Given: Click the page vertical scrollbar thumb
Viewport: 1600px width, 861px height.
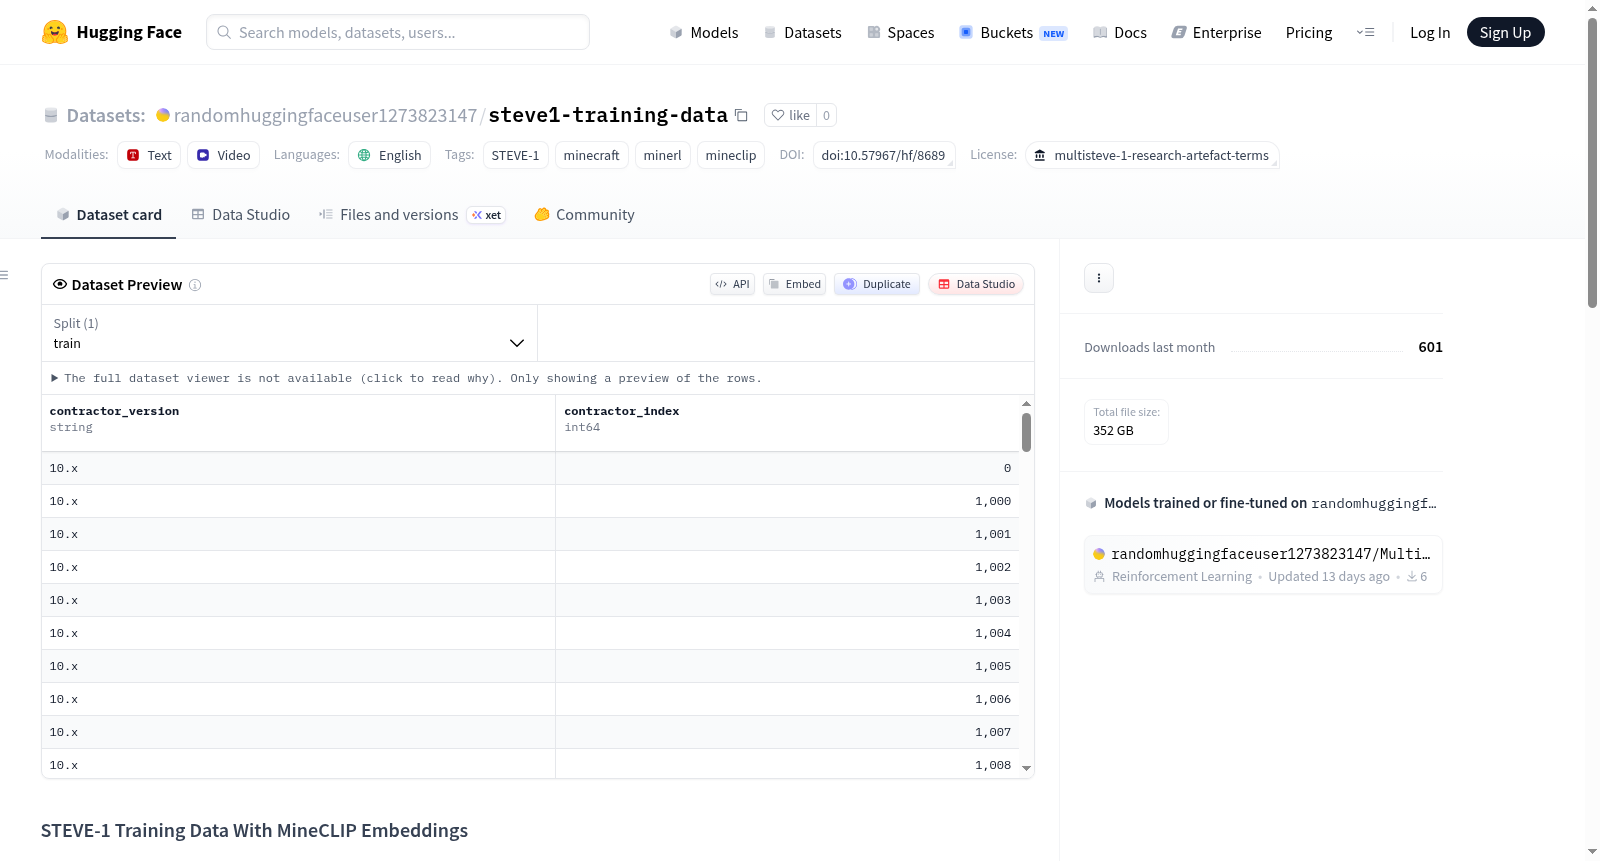Looking at the screenshot, I should tap(1592, 162).
